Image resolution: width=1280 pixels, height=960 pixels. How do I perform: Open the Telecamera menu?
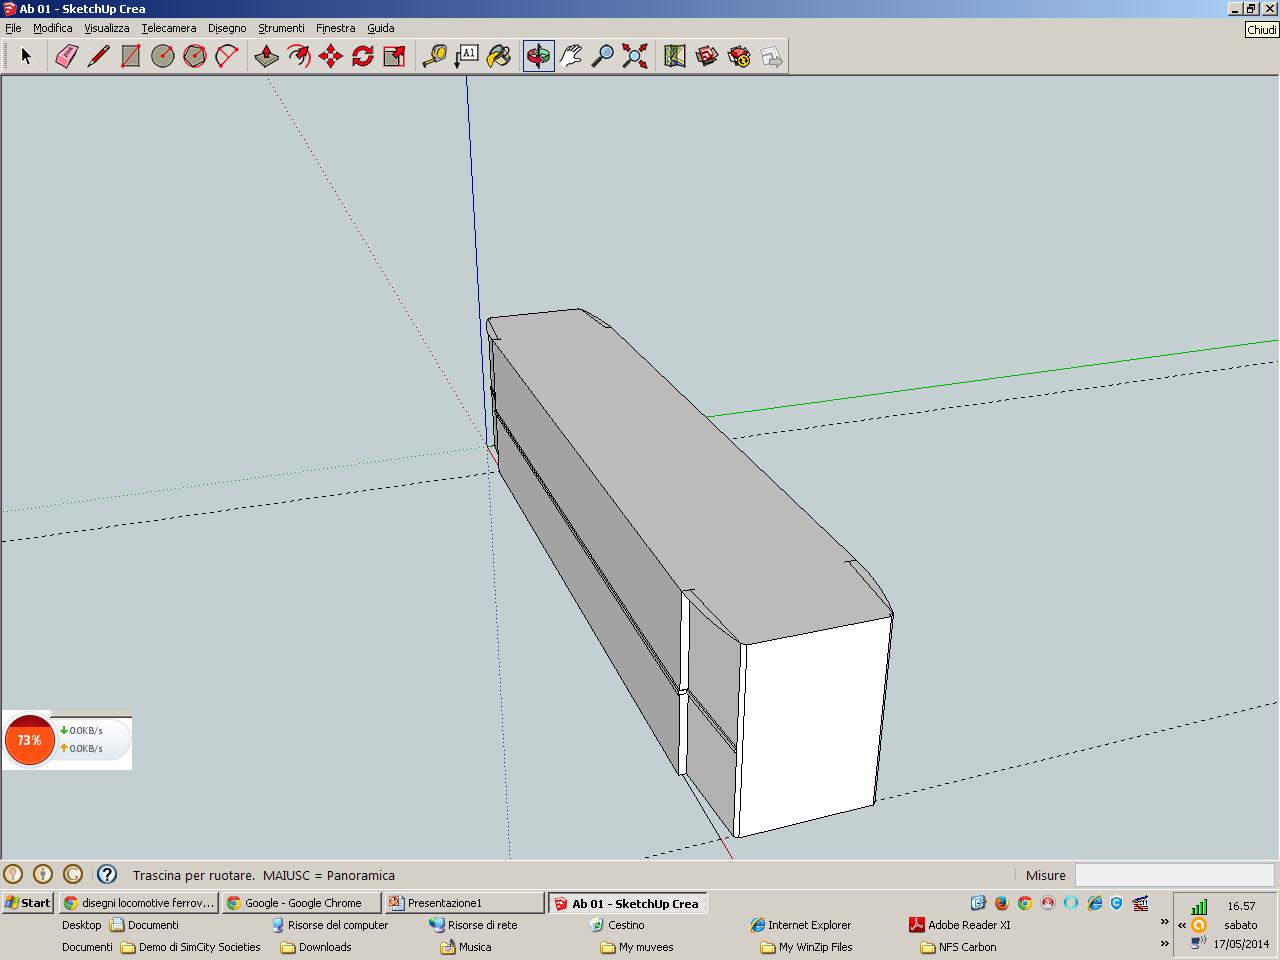168,28
